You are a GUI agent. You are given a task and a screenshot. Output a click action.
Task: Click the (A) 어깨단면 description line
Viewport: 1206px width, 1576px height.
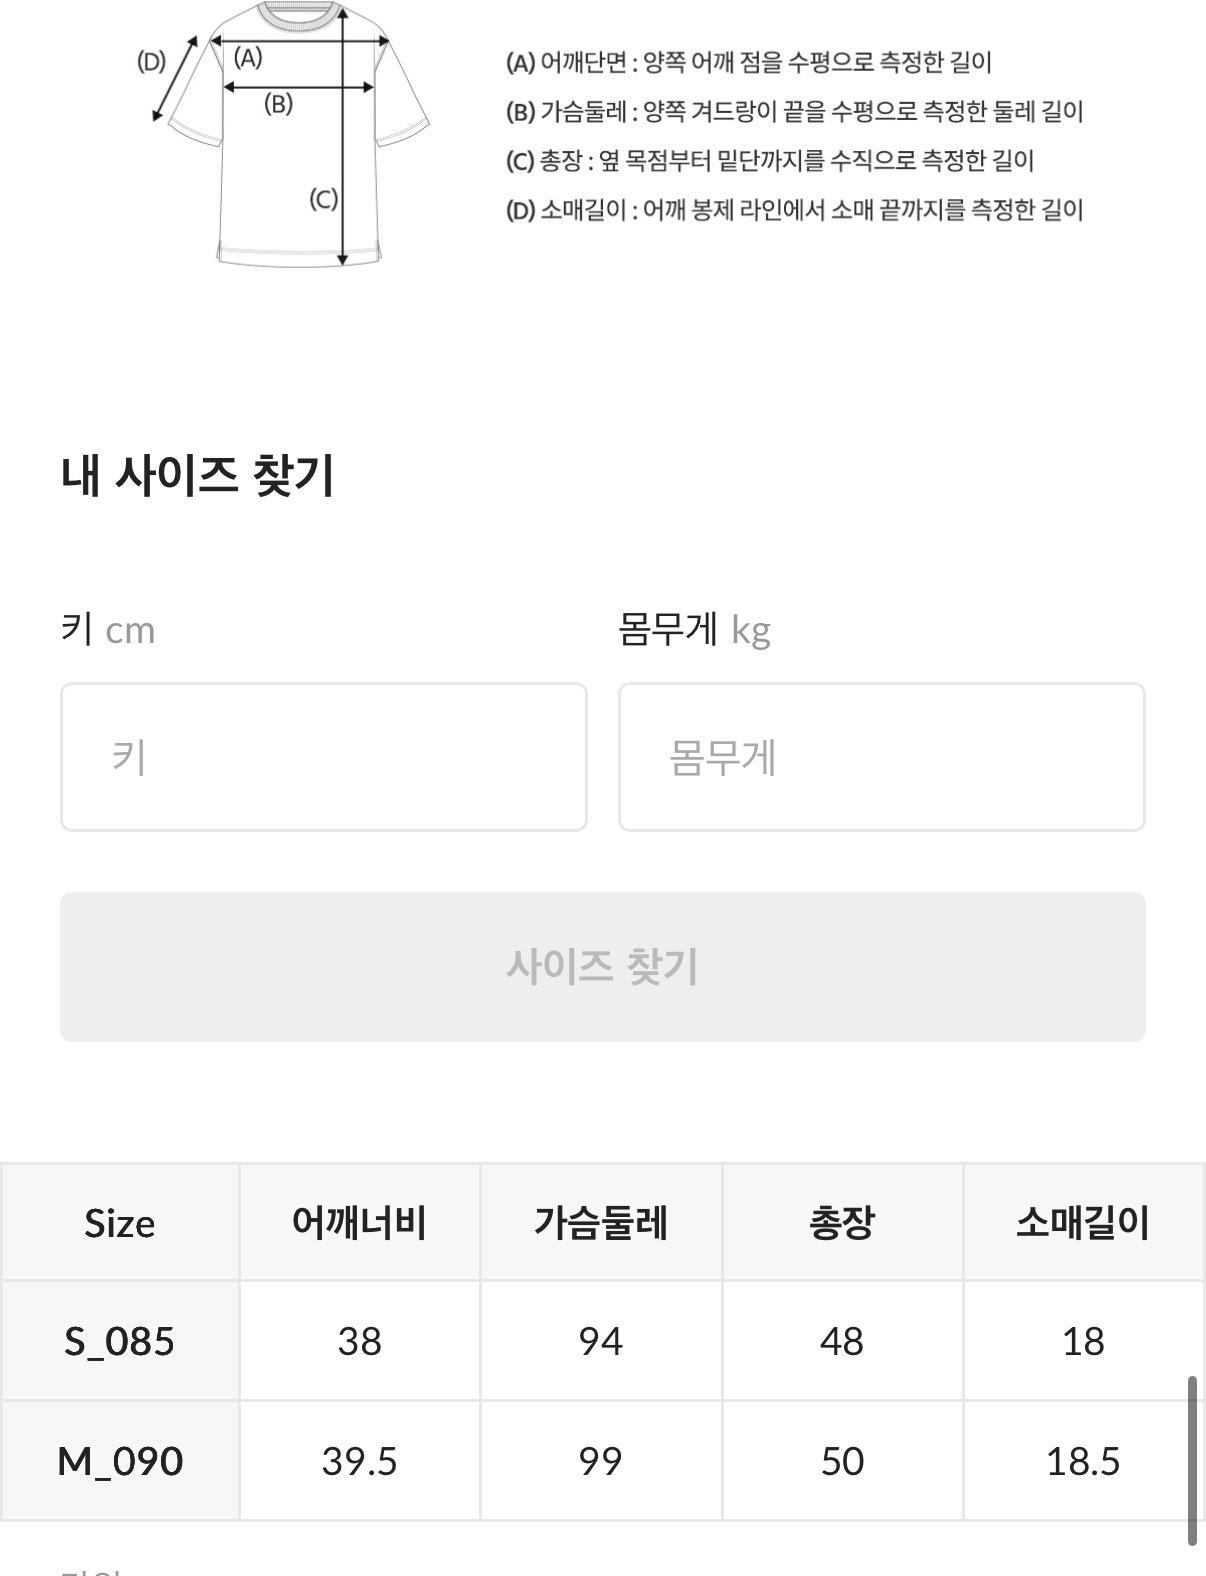(x=748, y=63)
